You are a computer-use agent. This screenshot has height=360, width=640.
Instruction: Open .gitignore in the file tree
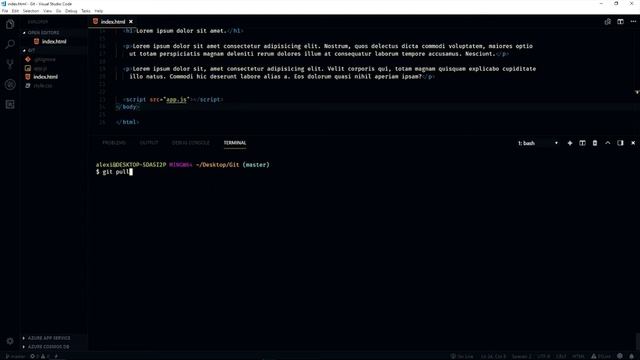coord(45,60)
